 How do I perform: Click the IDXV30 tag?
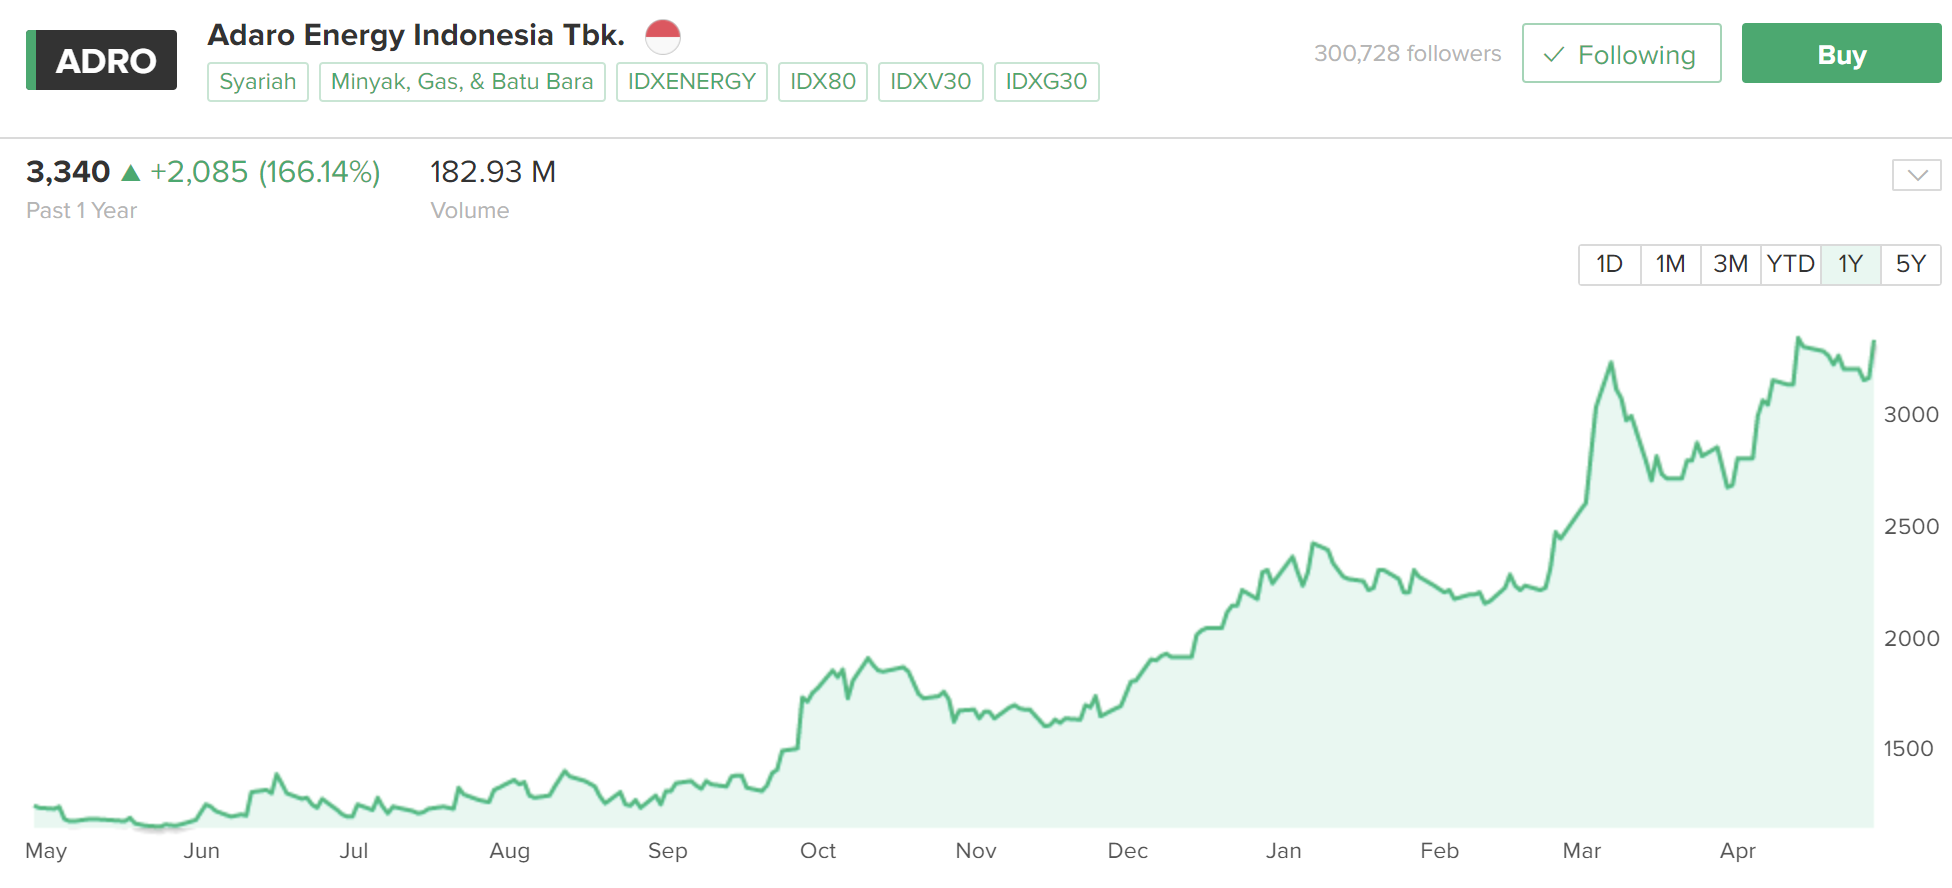click(930, 82)
